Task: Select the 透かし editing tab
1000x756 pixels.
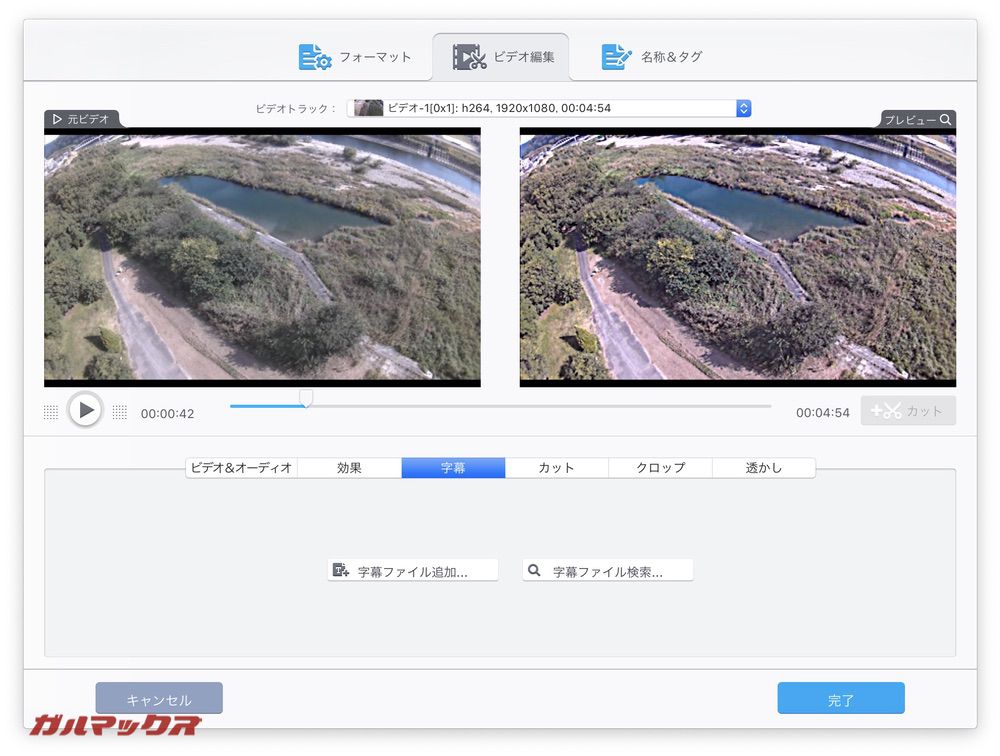Action: pos(763,467)
